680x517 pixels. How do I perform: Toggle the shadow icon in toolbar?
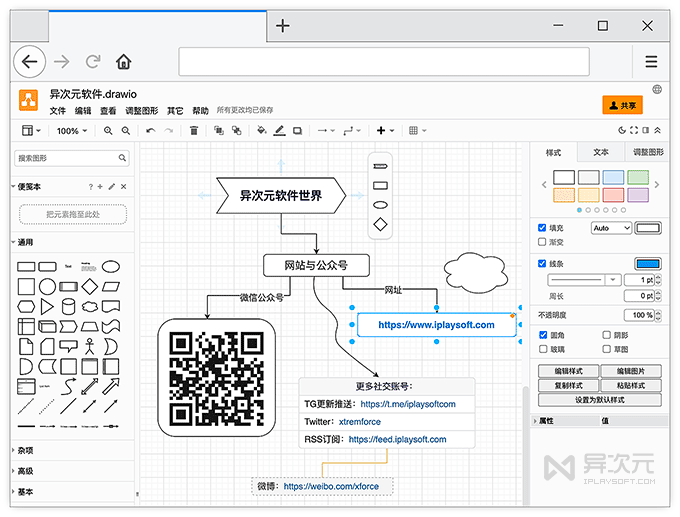click(x=298, y=131)
